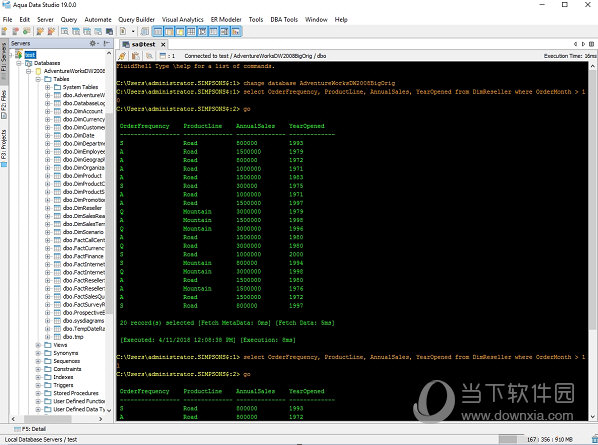Screen dimensions: 598x445
Task: Open the DBA Tools menu
Action: pyautogui.click(x=284, y=19)
